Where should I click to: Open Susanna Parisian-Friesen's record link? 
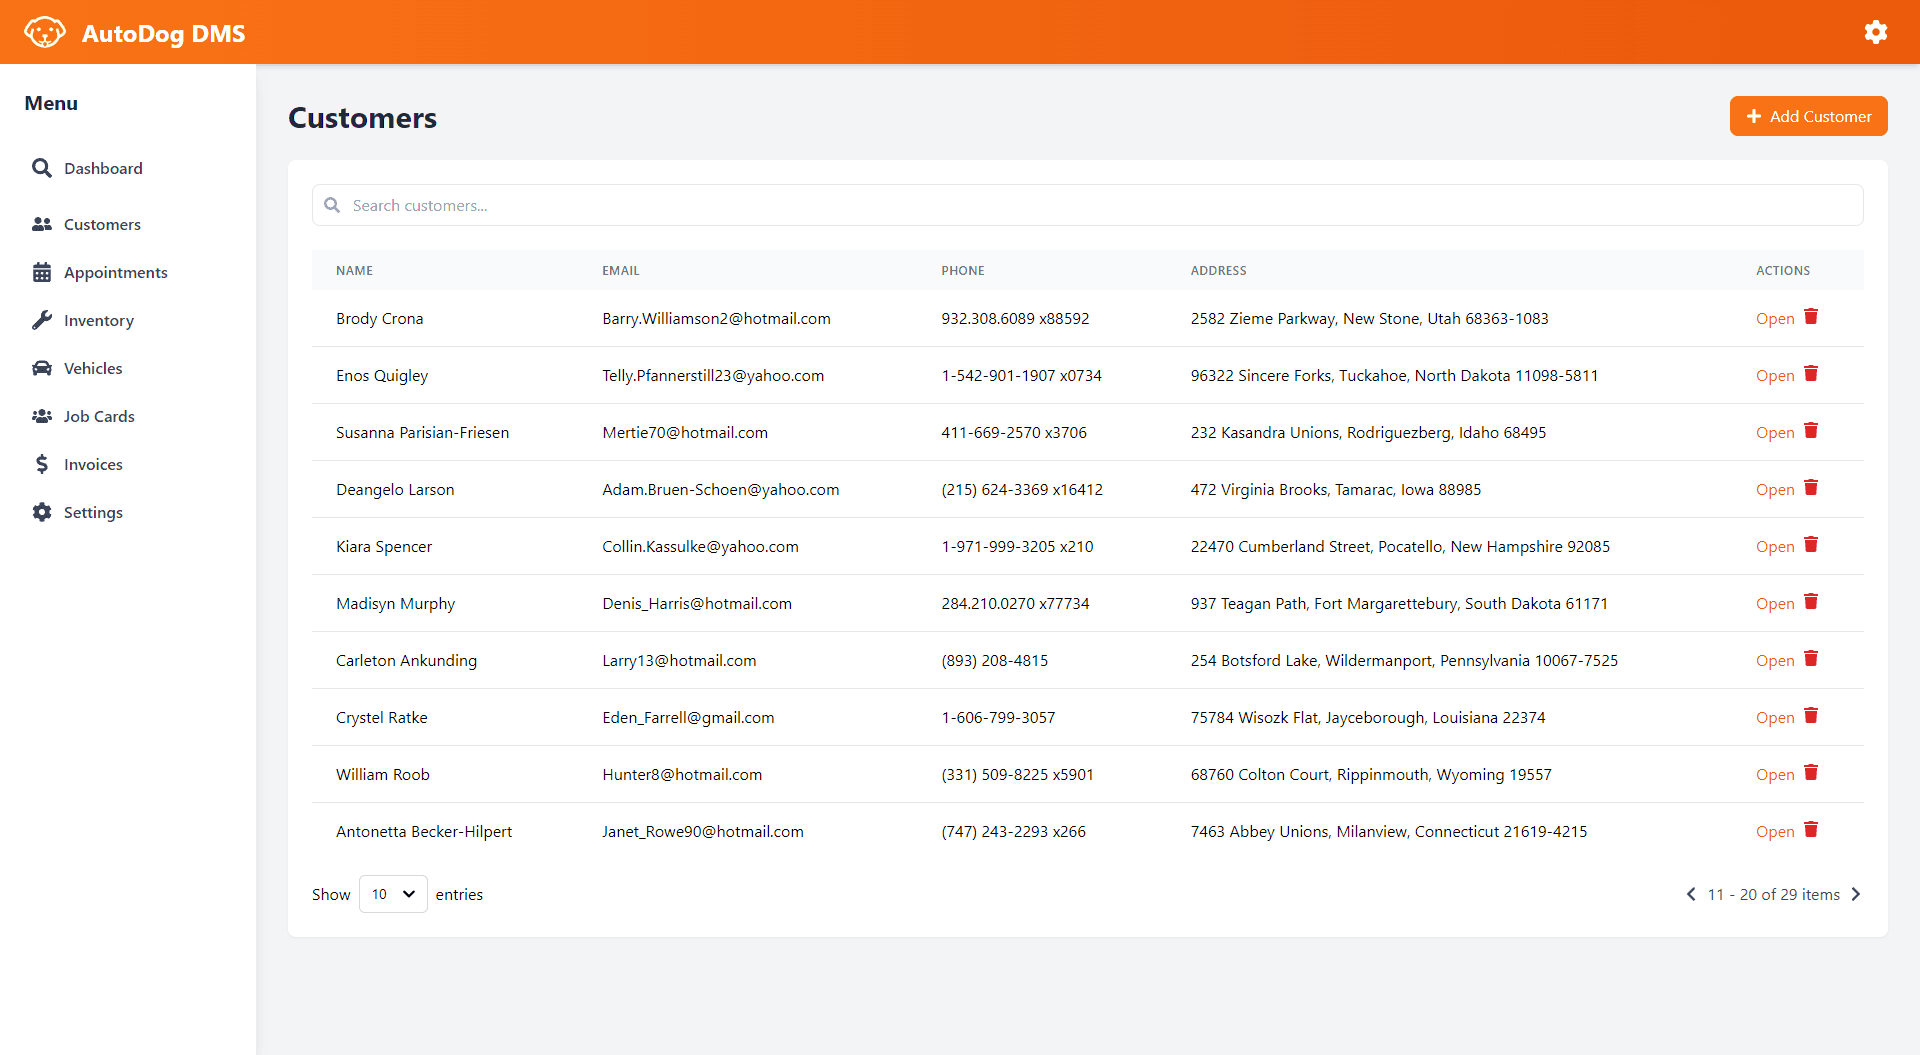(x=1774, y=433)
